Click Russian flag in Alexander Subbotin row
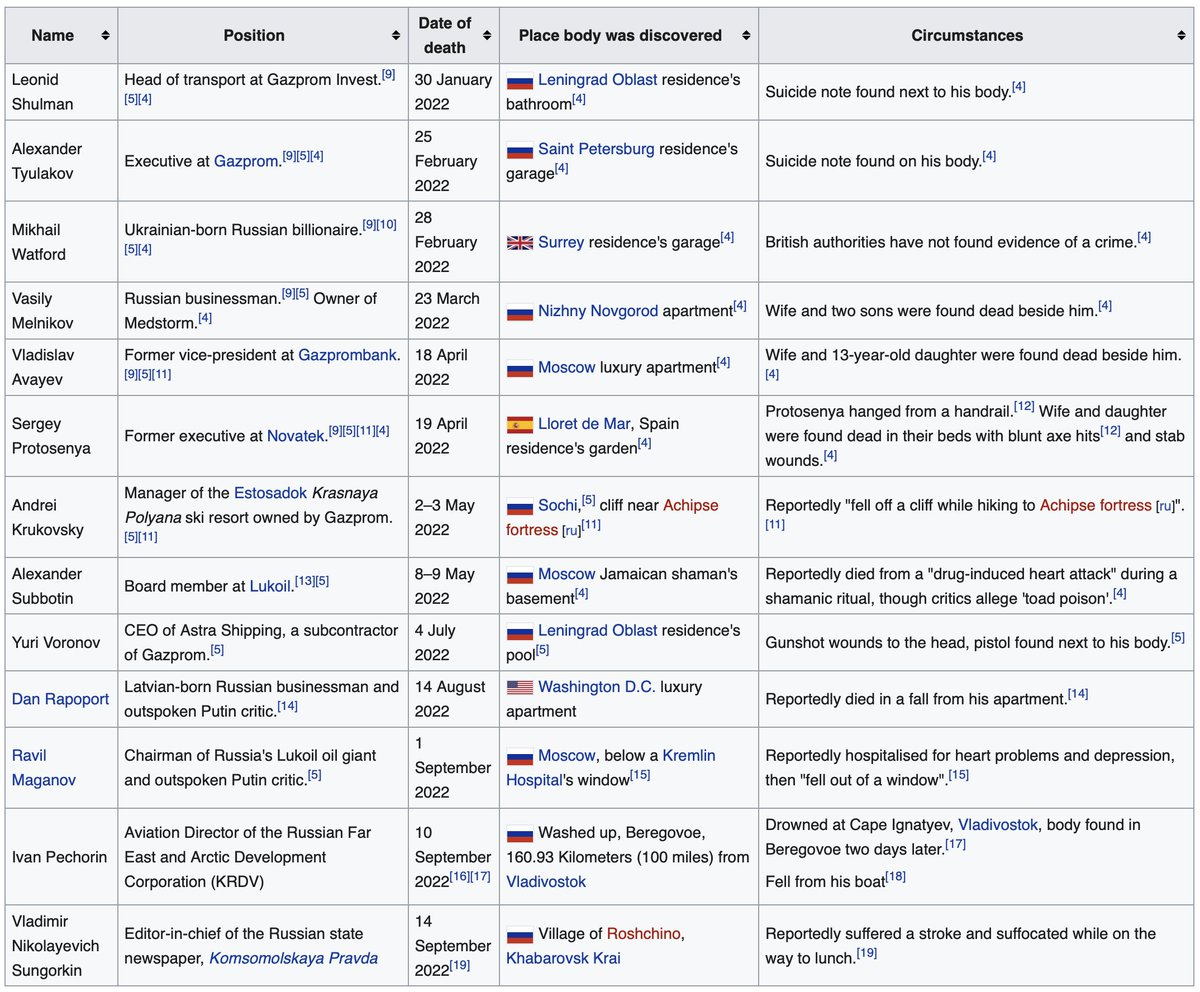Image resolution: width=1200 pixels, height=992 pixels. tap(520, 575)
